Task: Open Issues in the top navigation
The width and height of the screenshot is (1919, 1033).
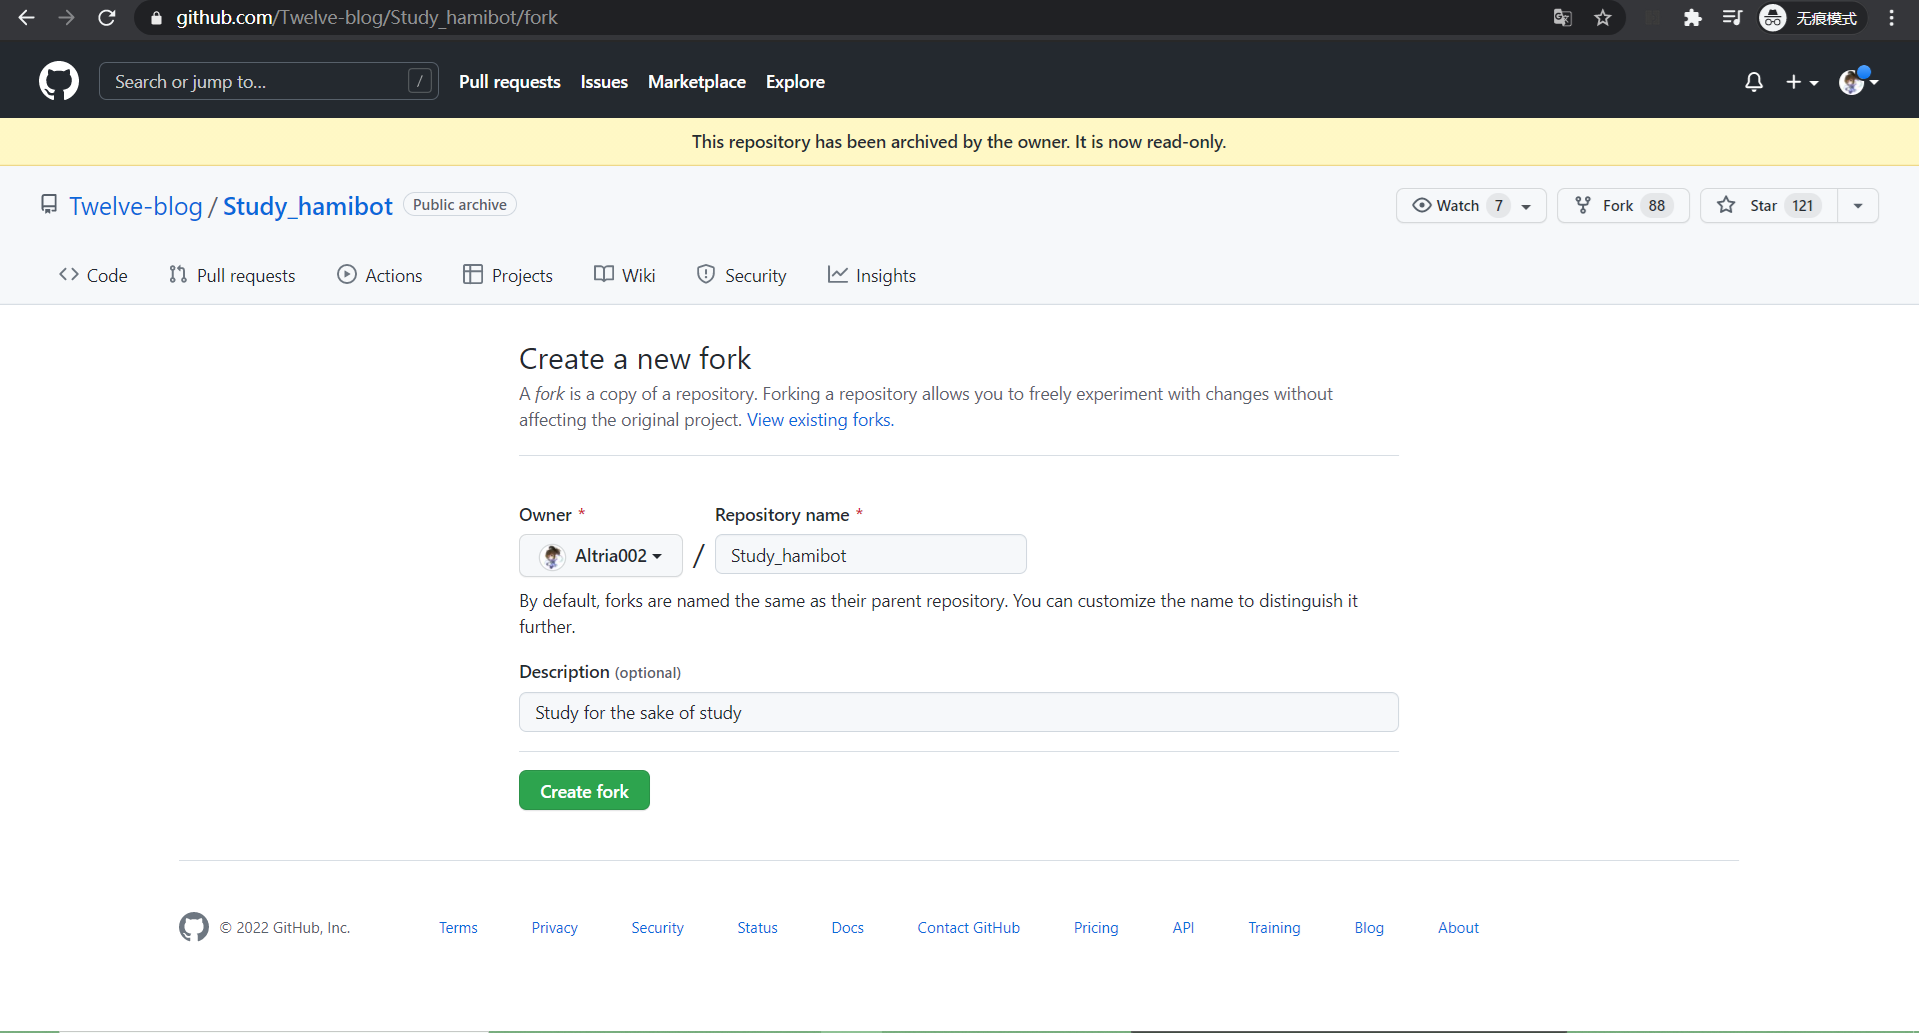Action: point(604,82)
